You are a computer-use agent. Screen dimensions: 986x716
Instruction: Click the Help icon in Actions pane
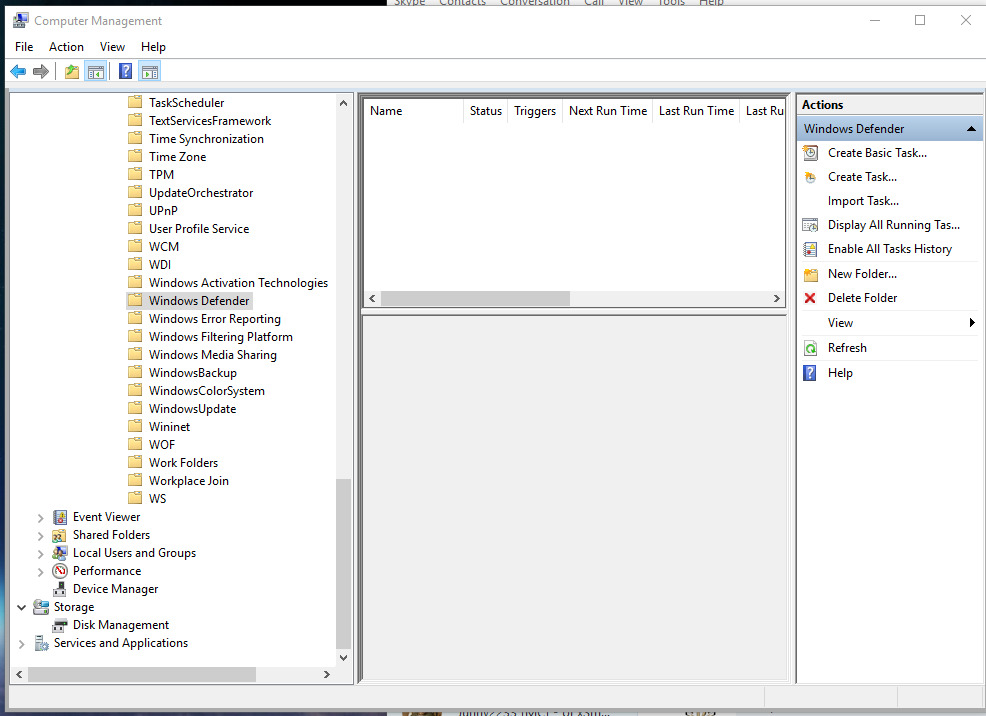811,373
